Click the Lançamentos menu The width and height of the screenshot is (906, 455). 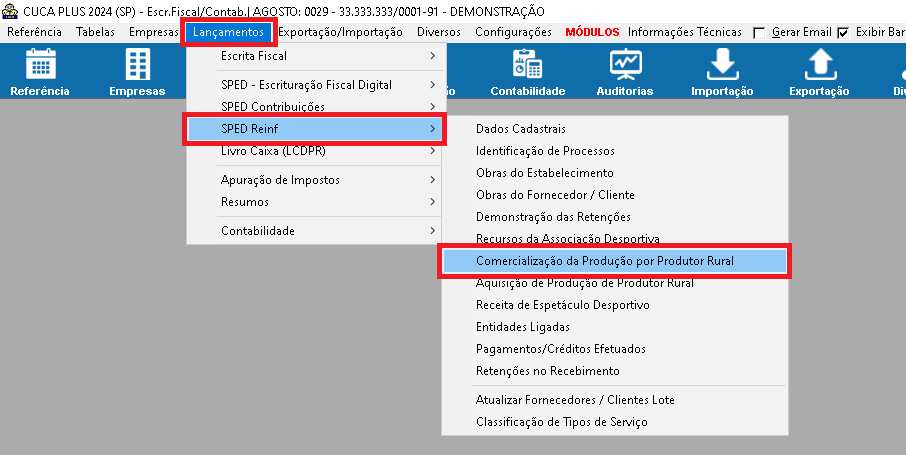[228, 32]
